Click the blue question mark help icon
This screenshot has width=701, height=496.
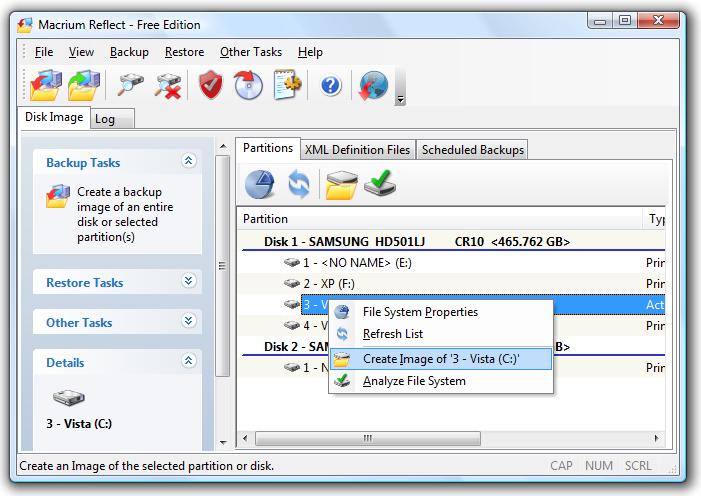(331, 85)
